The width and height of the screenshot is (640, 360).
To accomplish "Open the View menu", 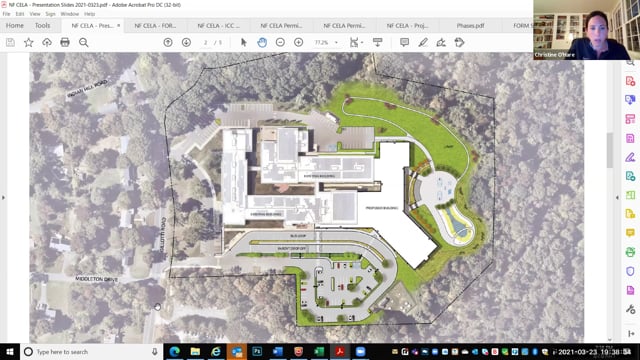I will pos(35,14).
